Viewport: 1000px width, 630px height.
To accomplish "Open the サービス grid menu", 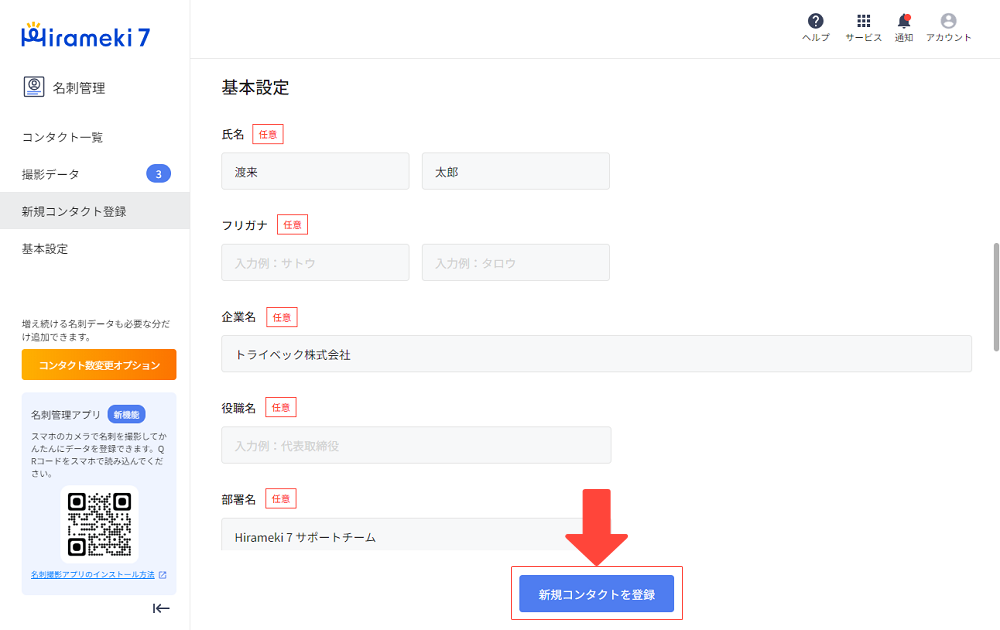I will point(864,27).
